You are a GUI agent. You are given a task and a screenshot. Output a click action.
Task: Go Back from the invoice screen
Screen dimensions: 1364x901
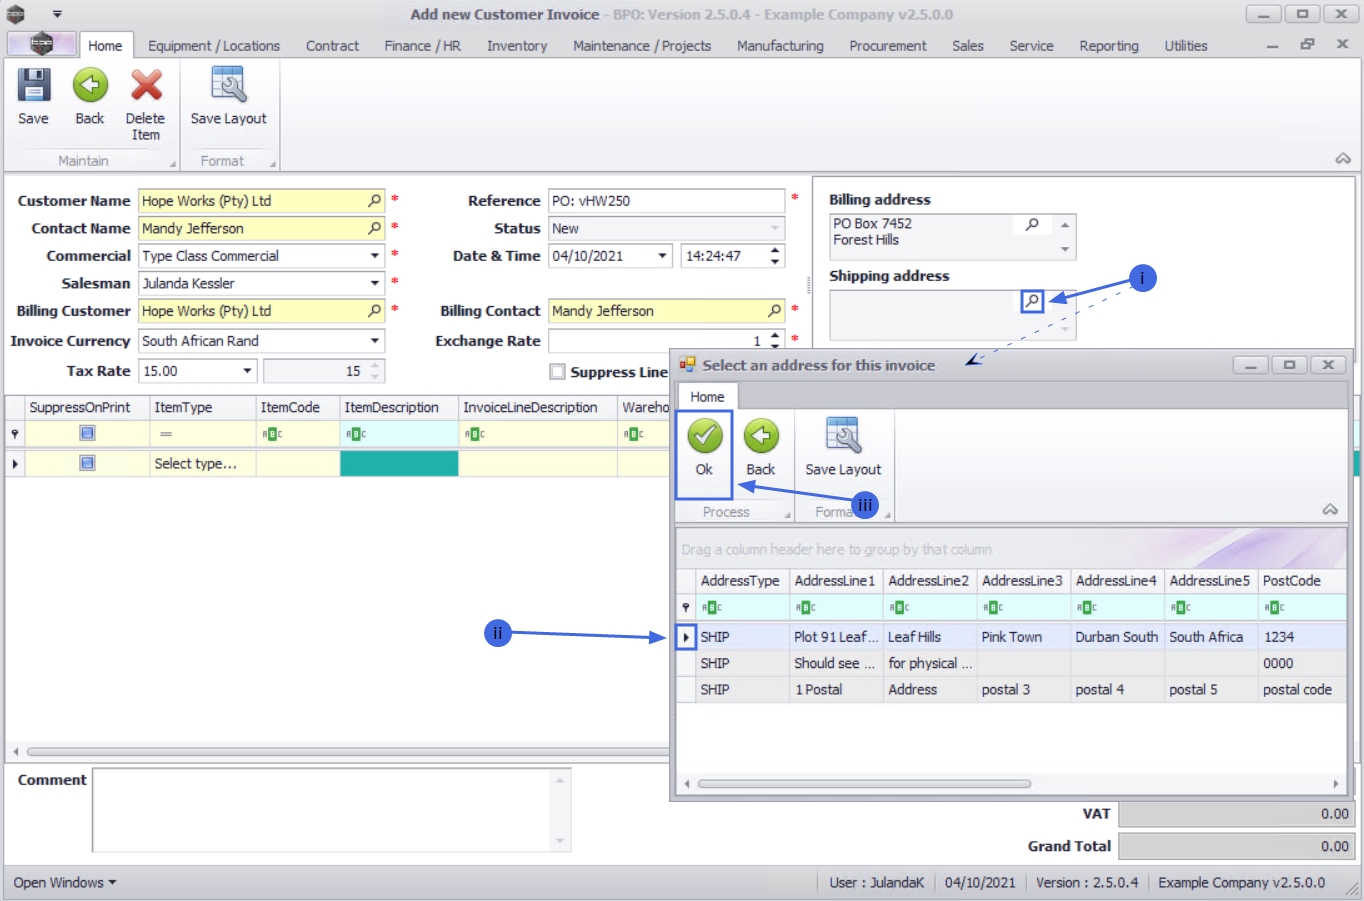90,98
